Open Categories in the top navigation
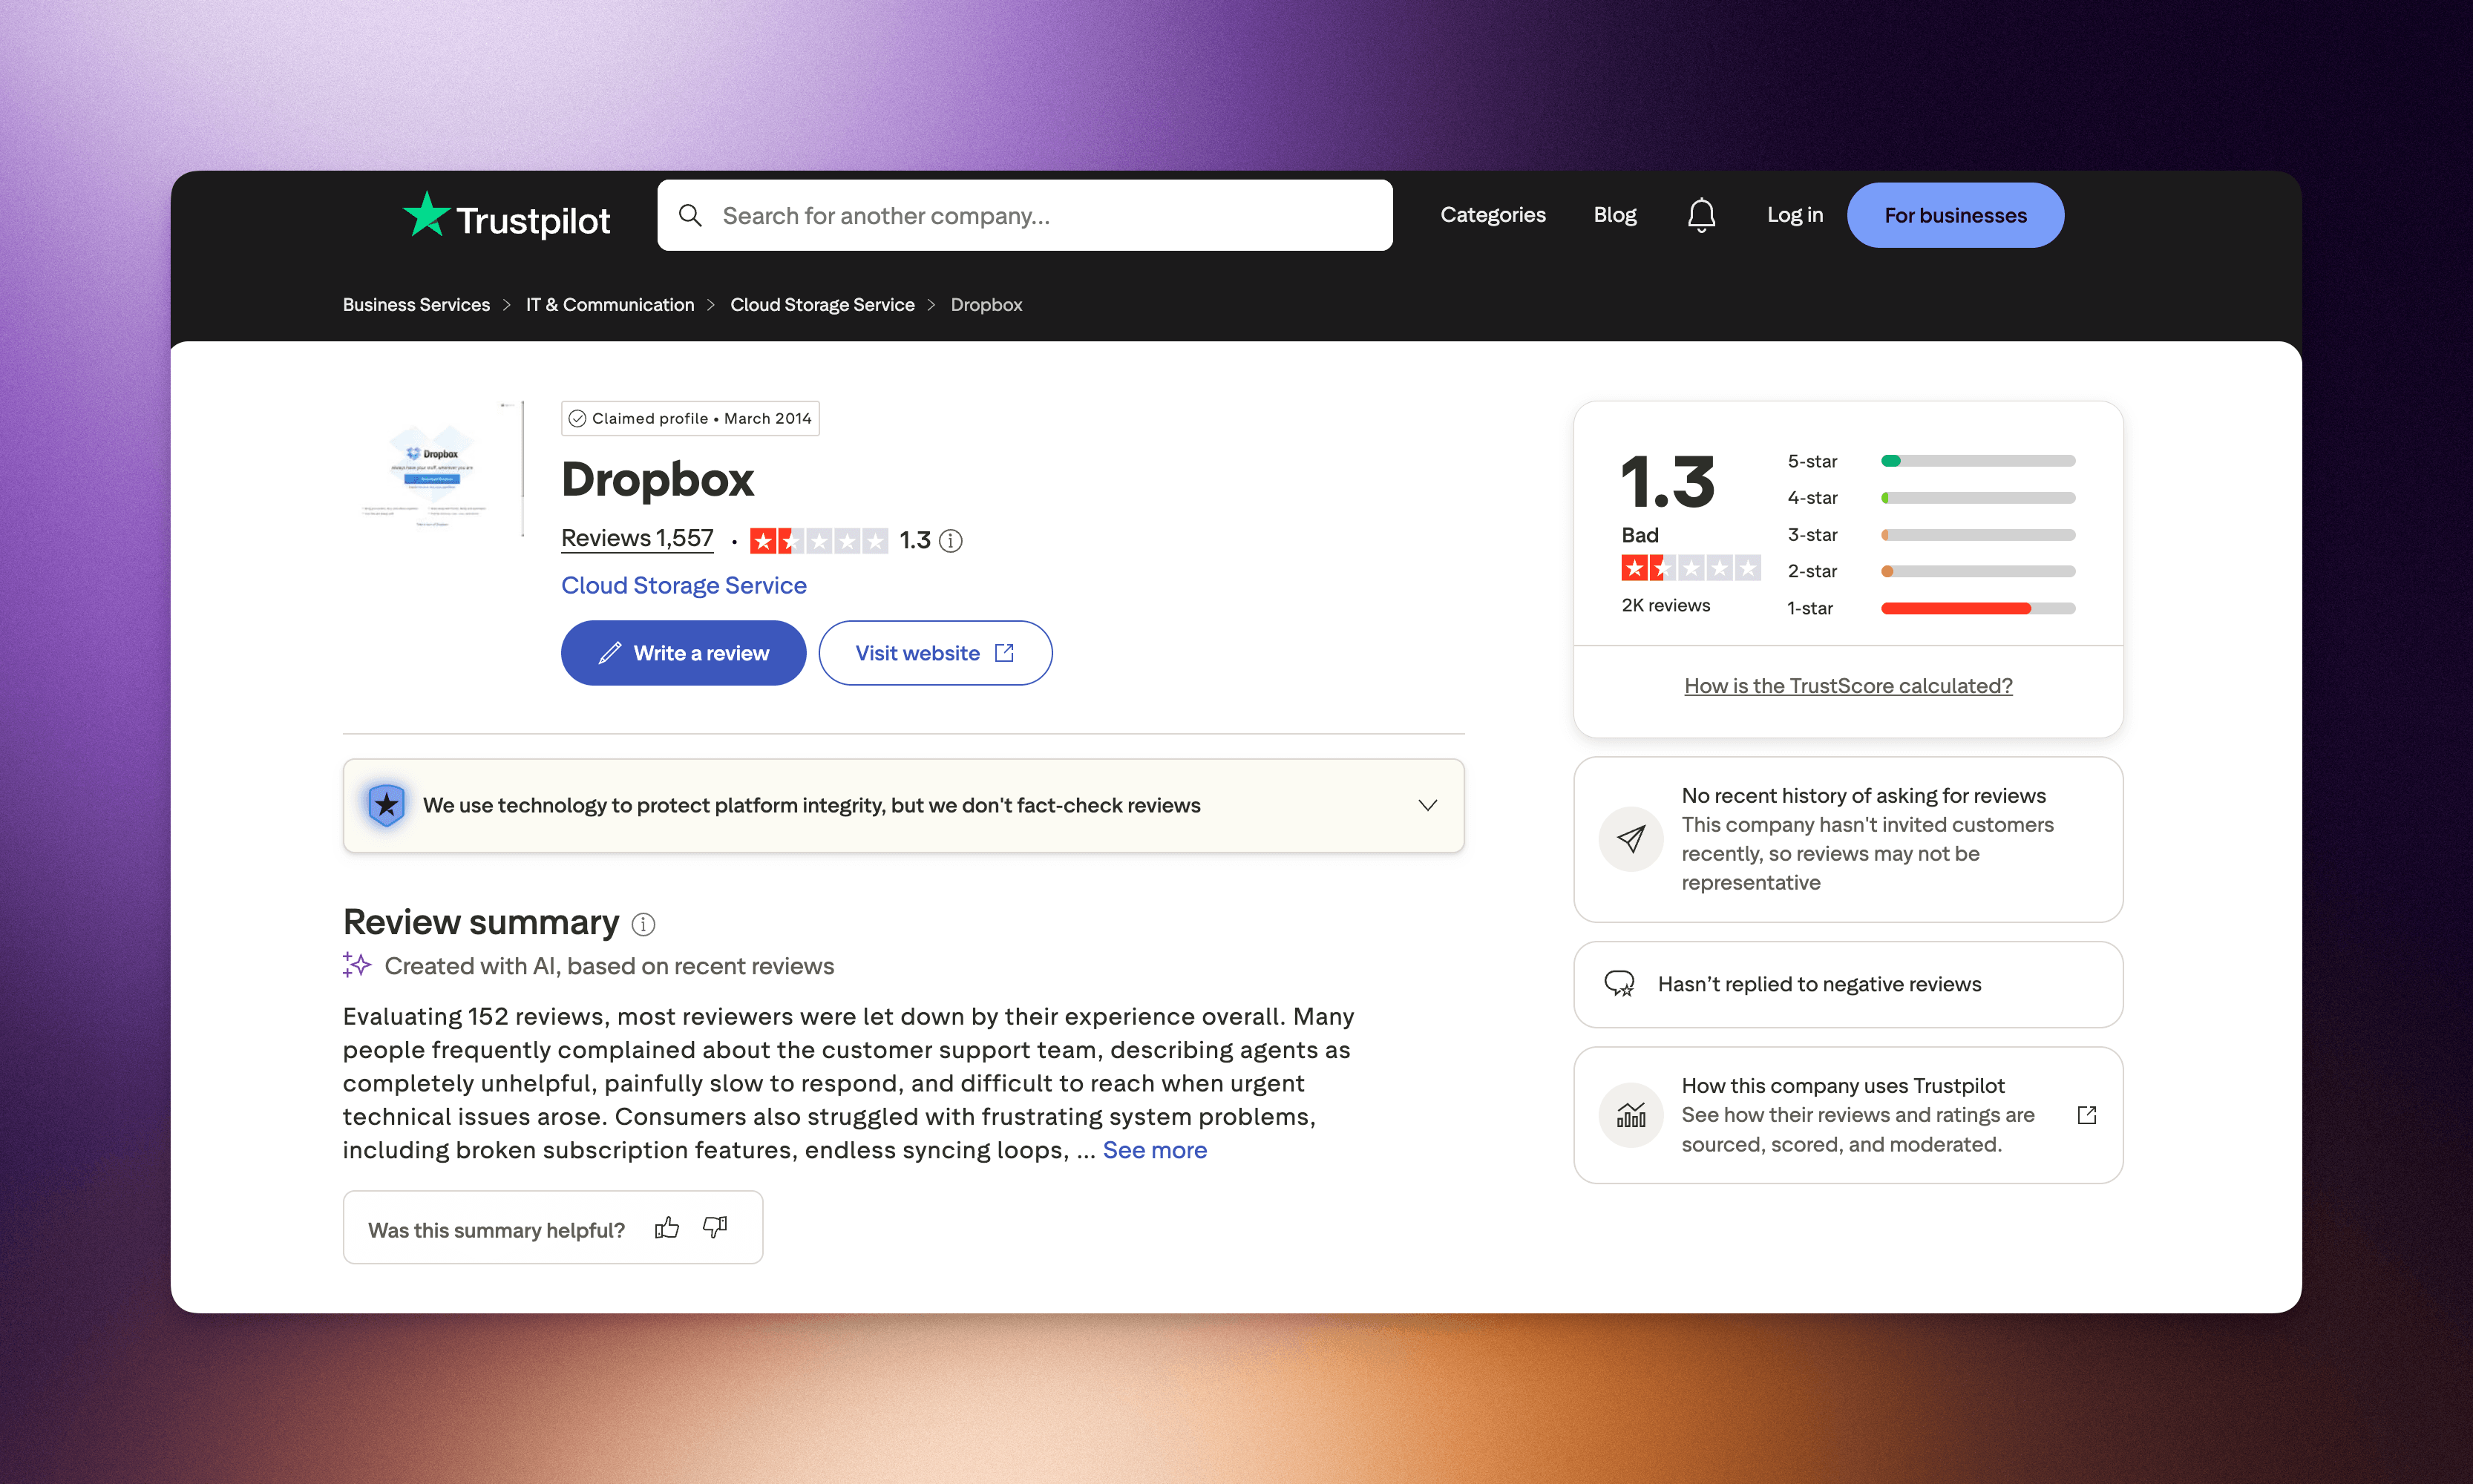This screenshot has height=1484, width=2473. [x=1493, y=215]
